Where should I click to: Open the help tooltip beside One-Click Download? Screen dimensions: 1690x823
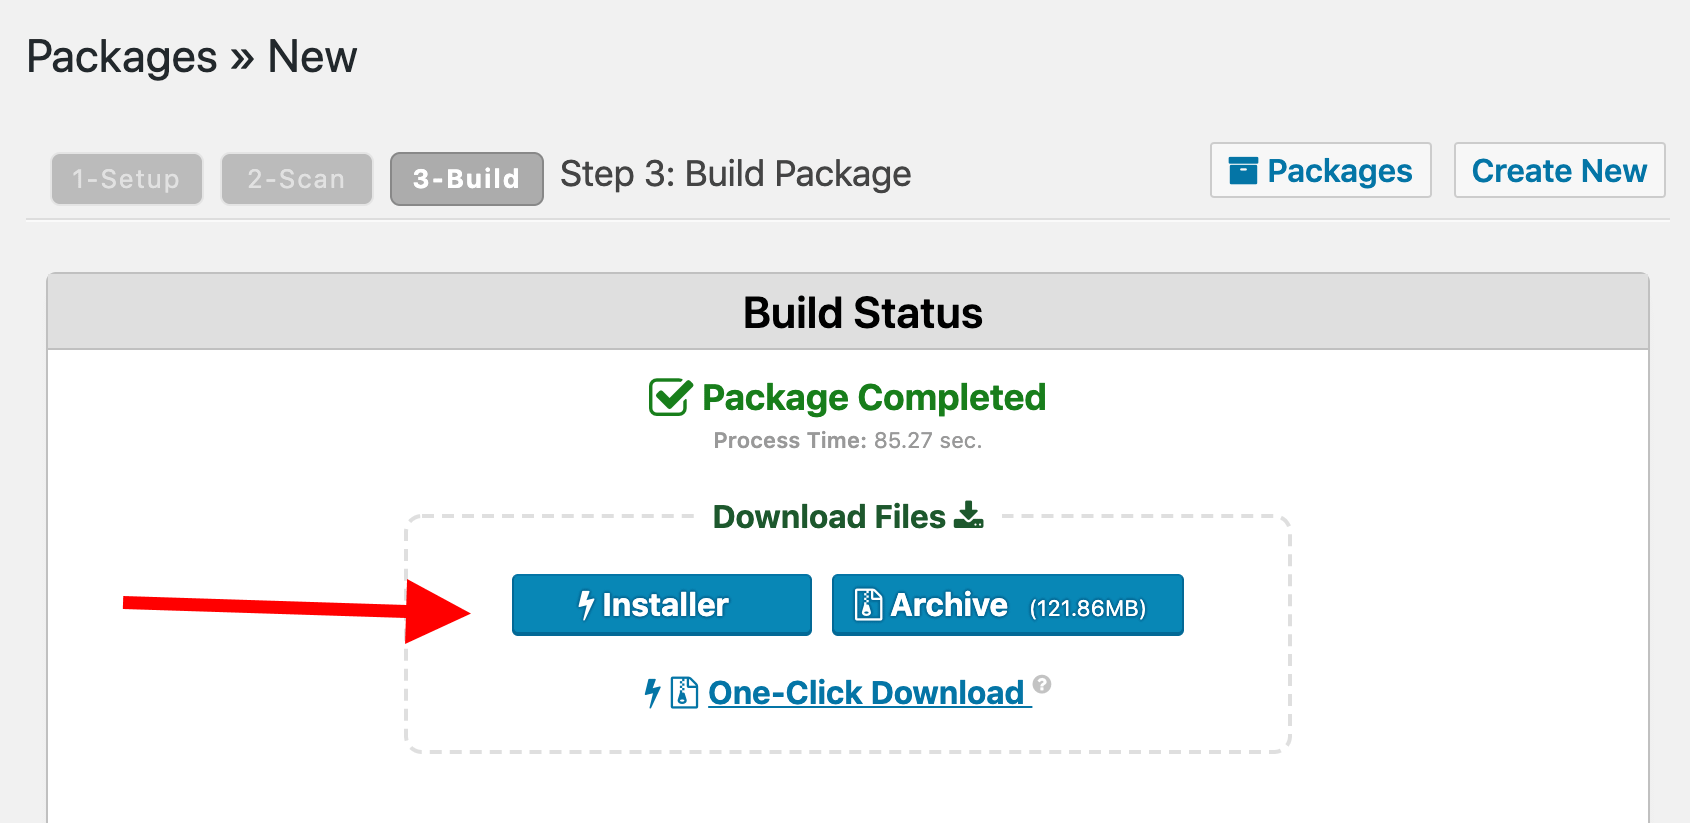(1041, 684)
